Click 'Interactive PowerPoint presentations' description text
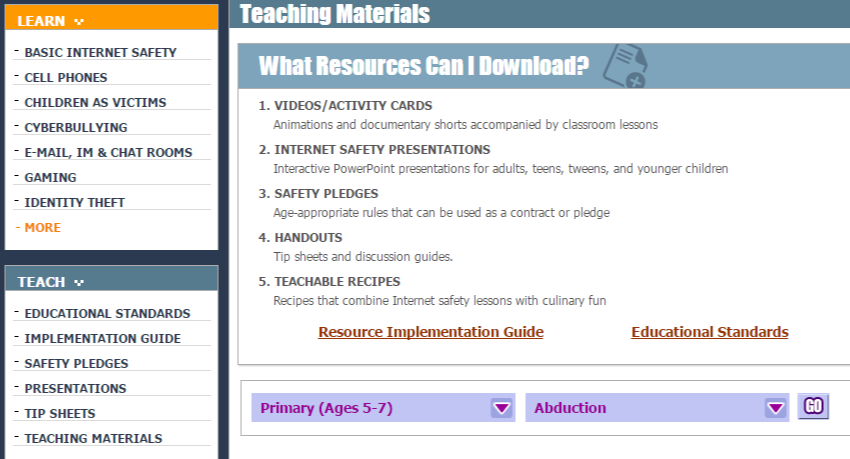Viewport: 850px width, 459px height. [x=500, y=169]
